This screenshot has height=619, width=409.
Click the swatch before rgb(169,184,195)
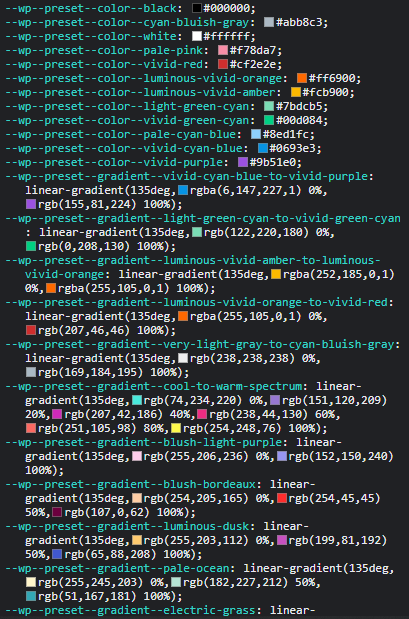pos(31,372)
